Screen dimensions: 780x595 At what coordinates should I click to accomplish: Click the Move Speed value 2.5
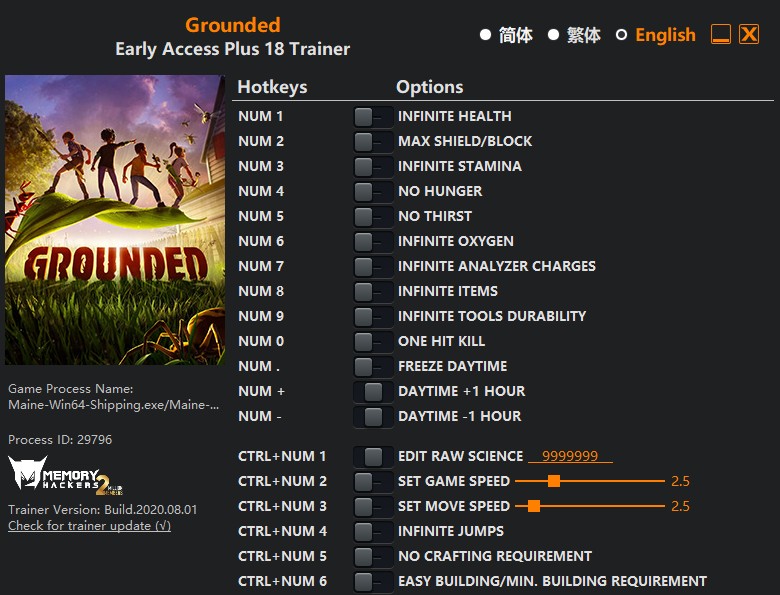click(681, 506)
